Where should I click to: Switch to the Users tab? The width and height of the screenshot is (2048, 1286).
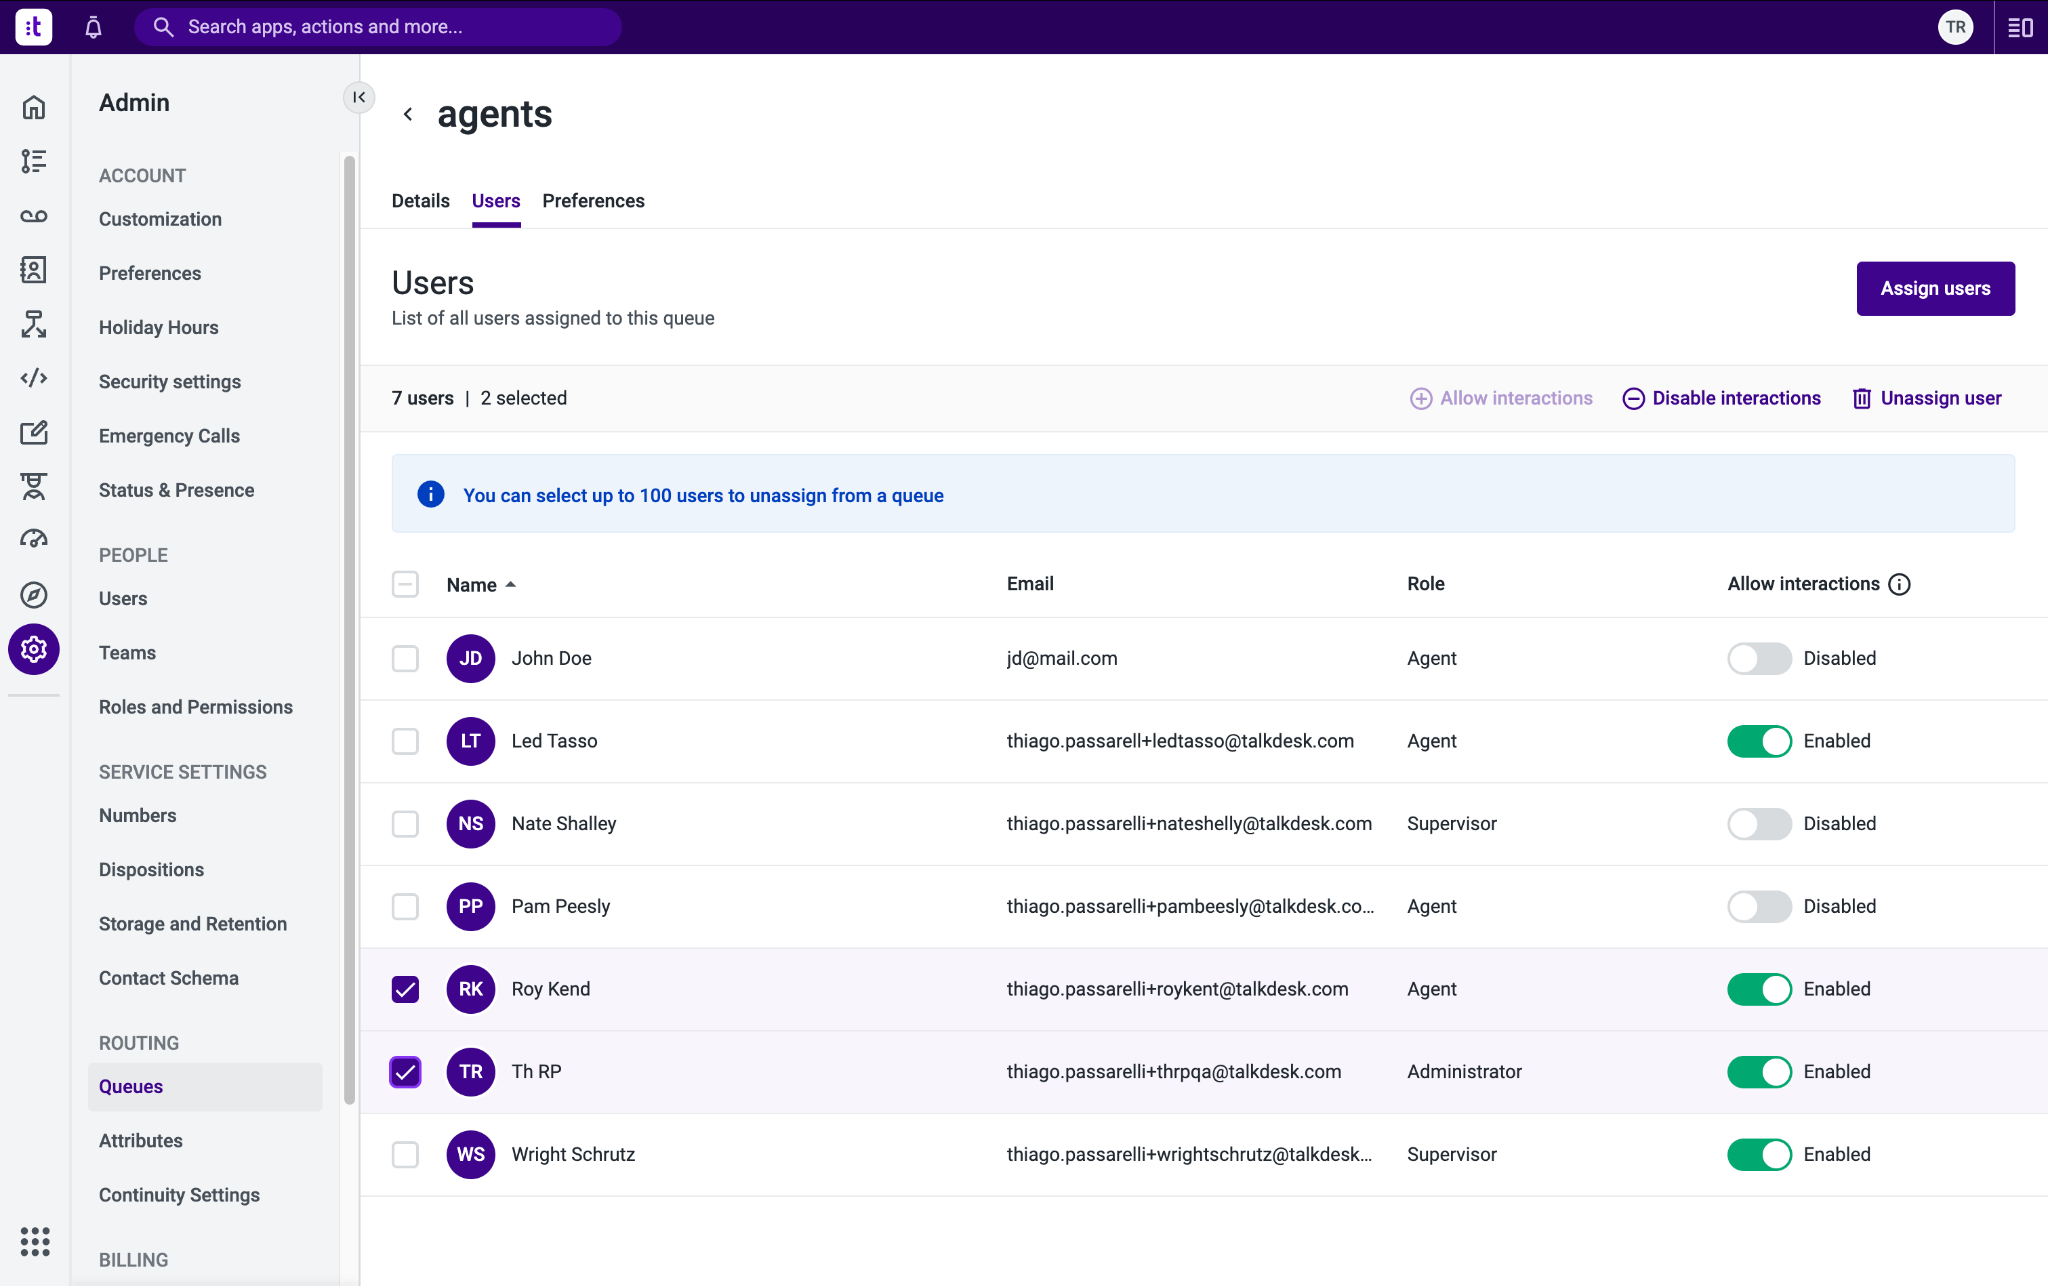(x=496, y=201)
